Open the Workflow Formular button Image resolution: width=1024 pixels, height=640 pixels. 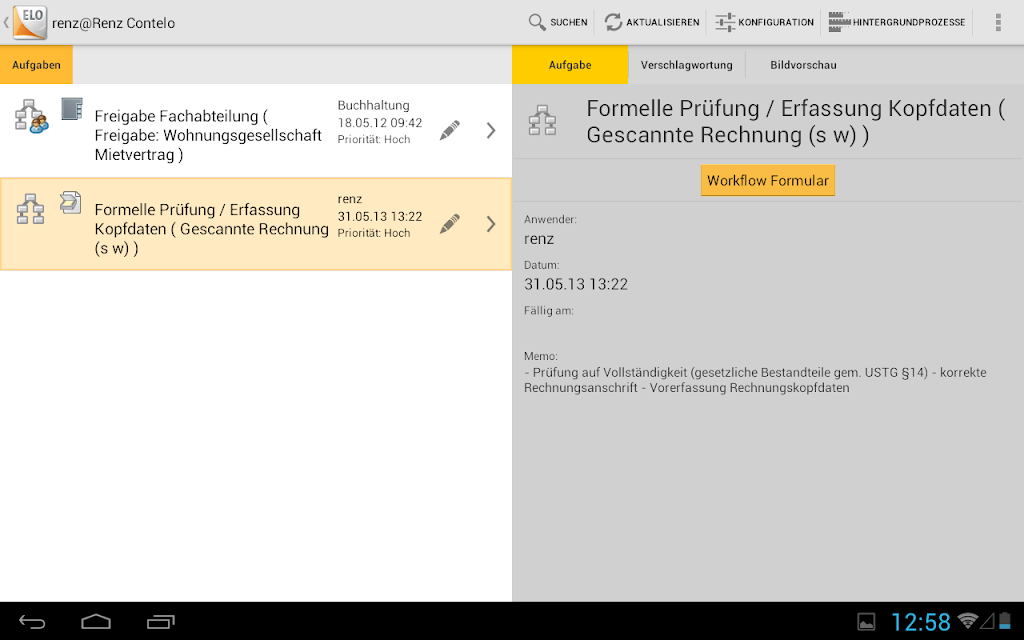[x=767, y=180]
